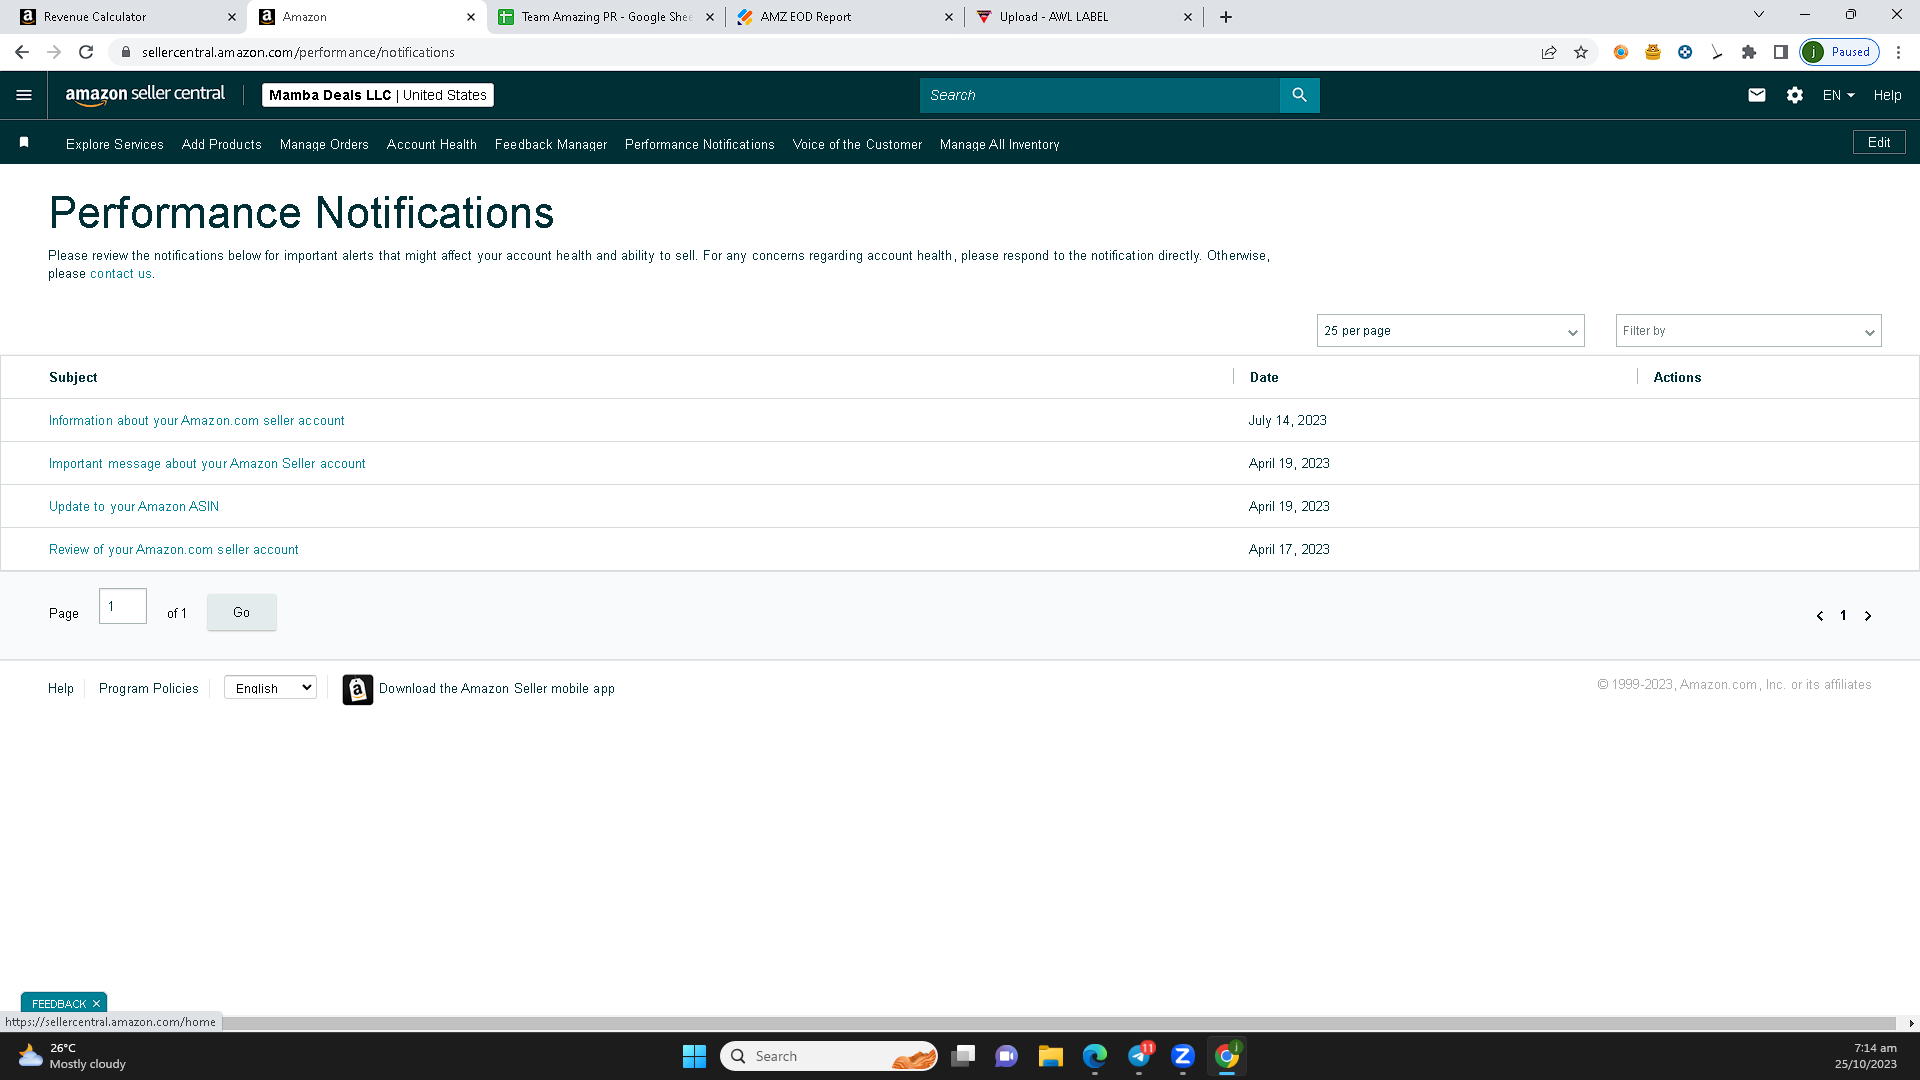Image resolution: width=1920 pixels, height=1080 pixels.
Task: Open File Explorer from the taskbar
Action: (x=1050, y=1056)
